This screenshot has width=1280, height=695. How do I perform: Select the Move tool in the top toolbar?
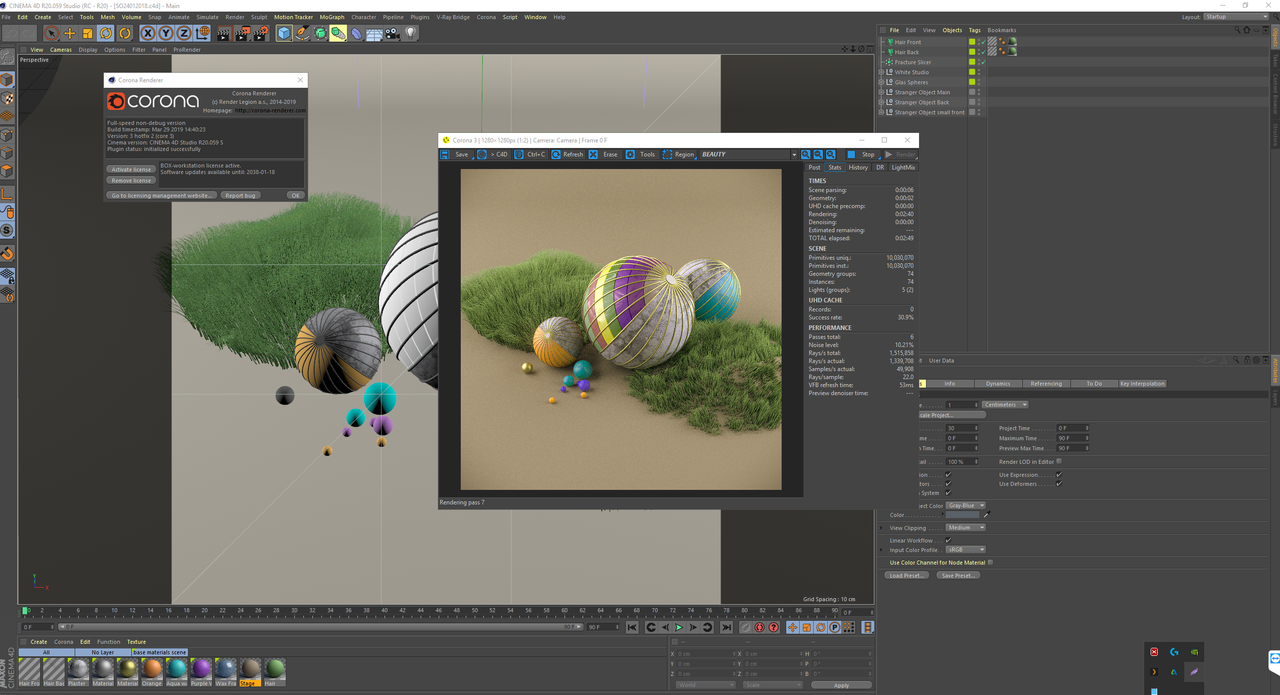[x=69, y=34]
